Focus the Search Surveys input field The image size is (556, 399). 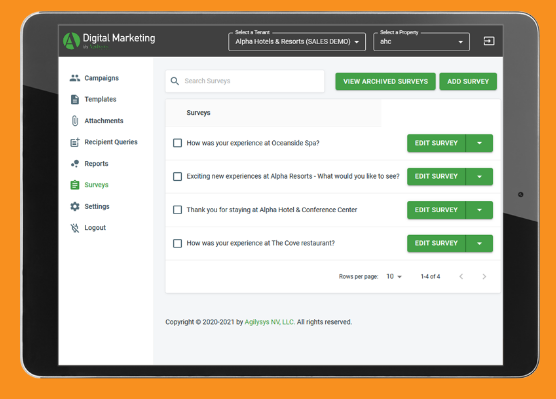coord(245,81)
